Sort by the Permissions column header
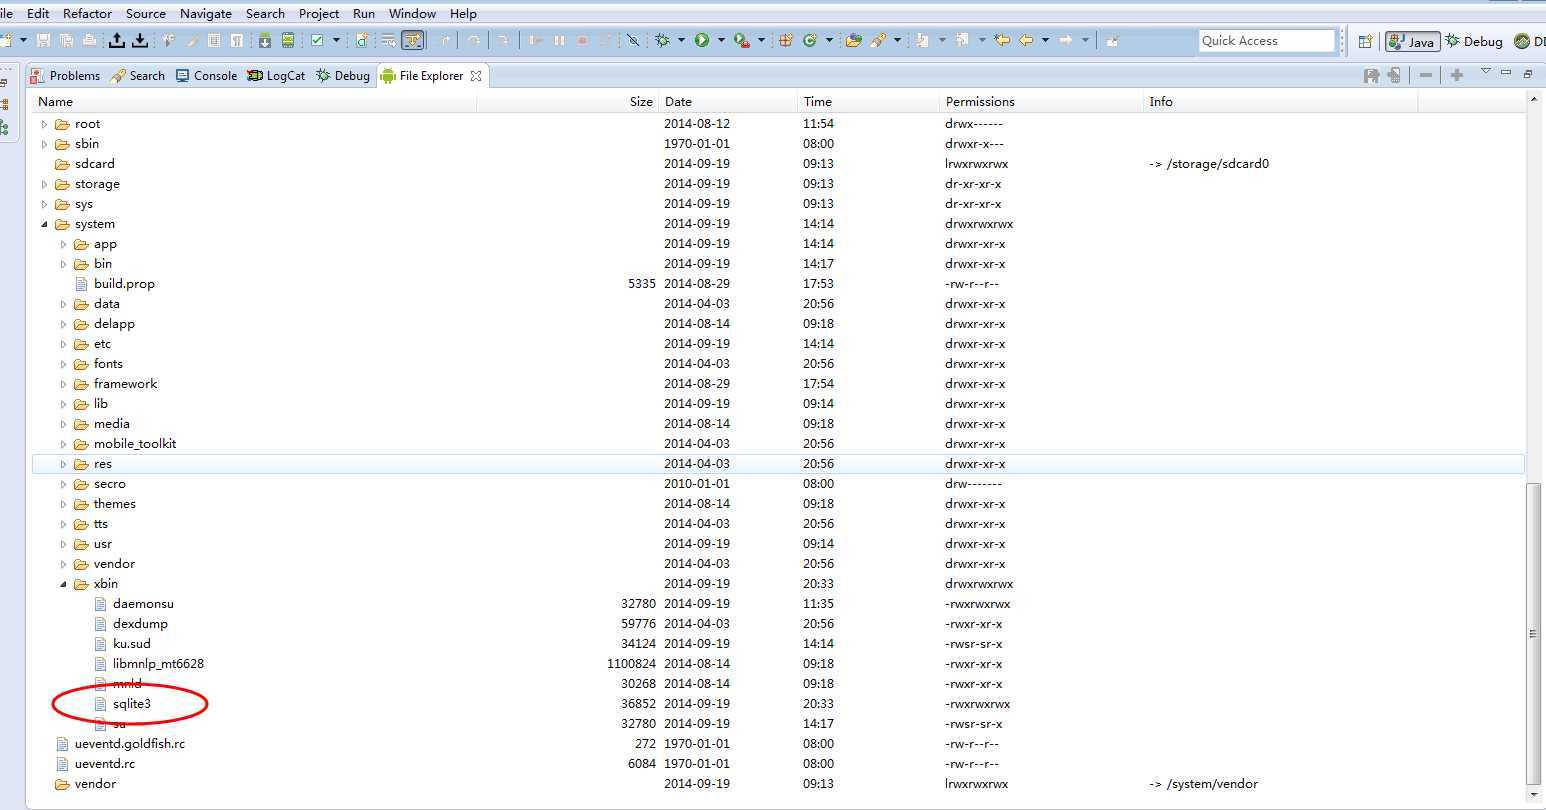The image size is (1546, 810). pos(1042,101)
